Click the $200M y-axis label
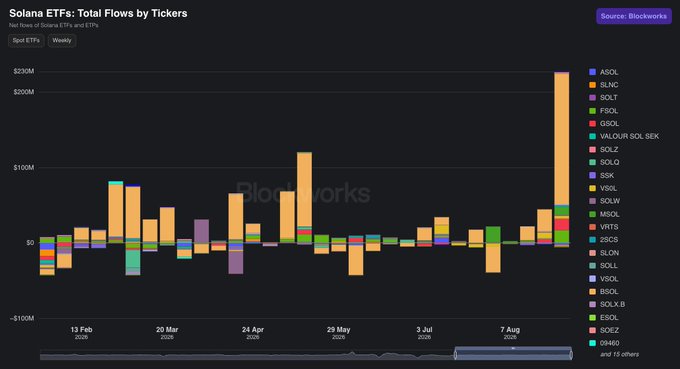 (23, 92)
